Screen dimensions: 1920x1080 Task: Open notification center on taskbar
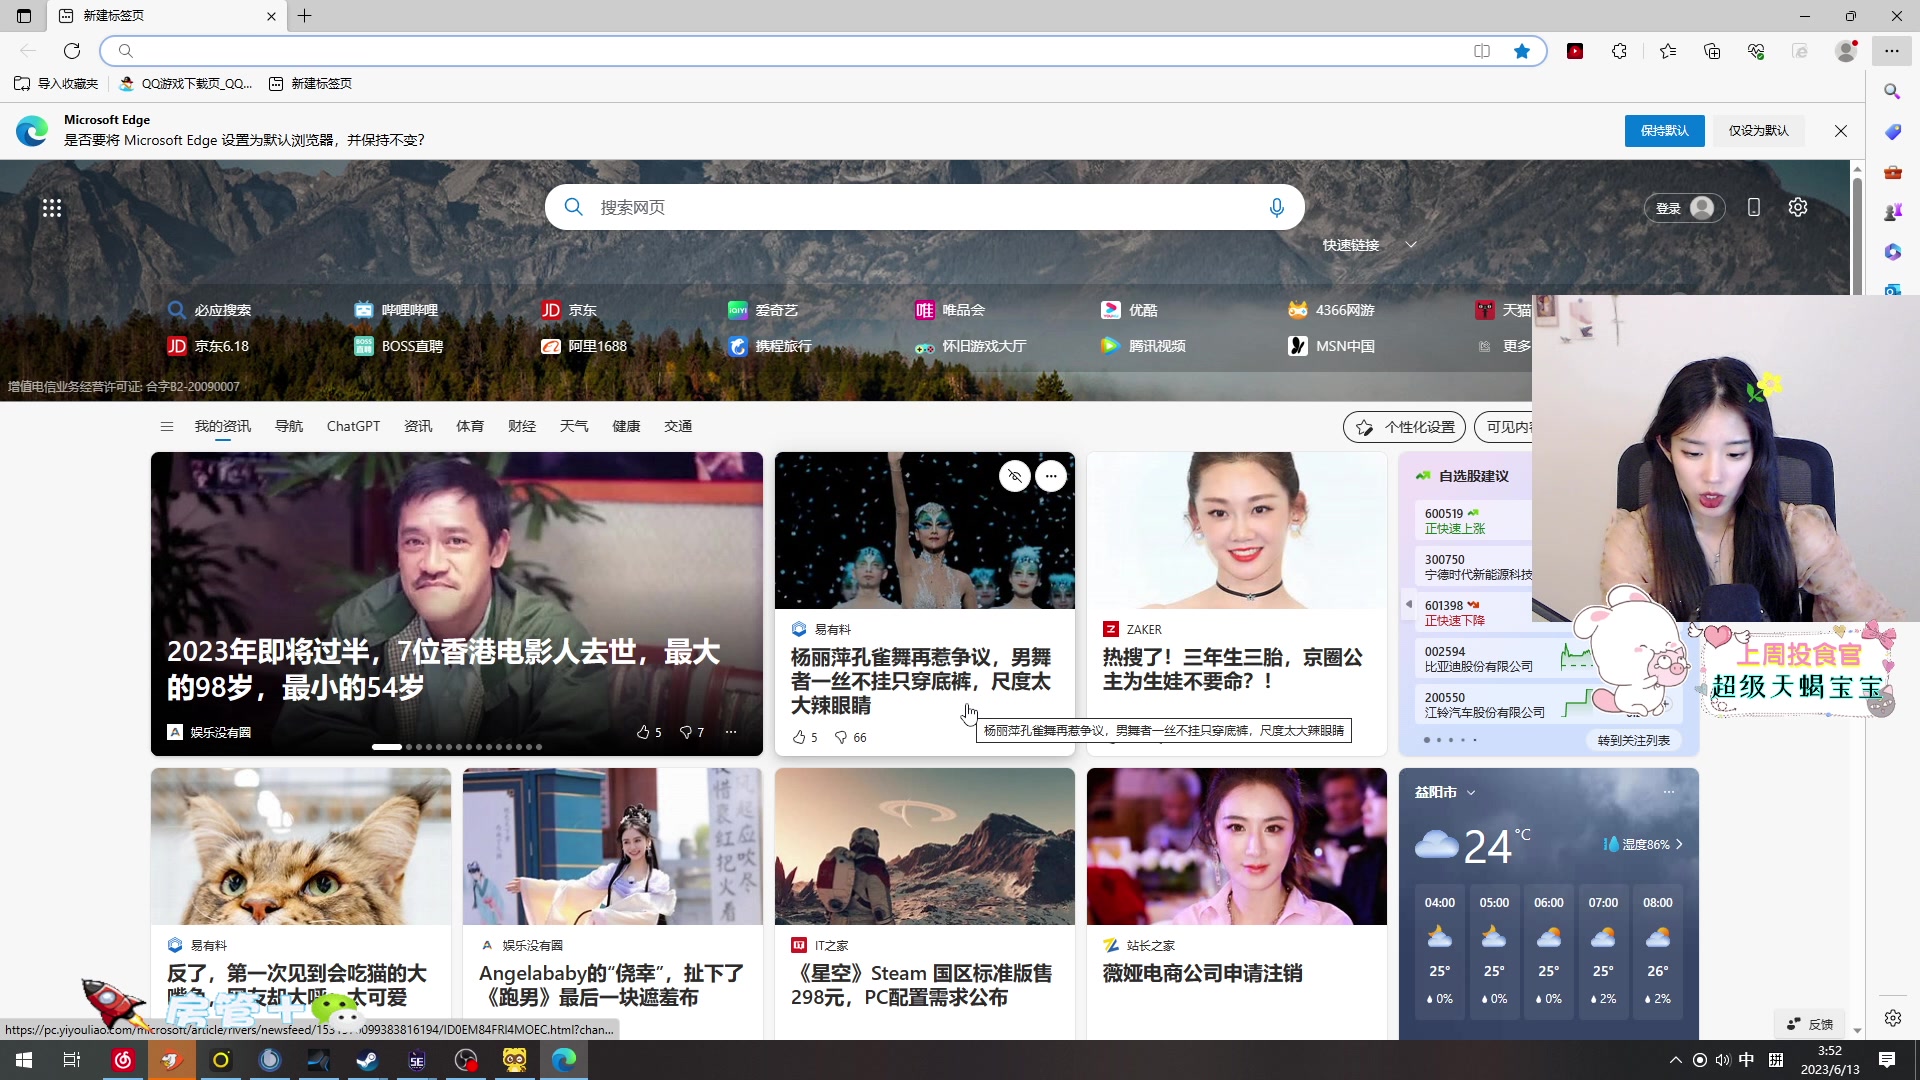tap(1887, 1060)
